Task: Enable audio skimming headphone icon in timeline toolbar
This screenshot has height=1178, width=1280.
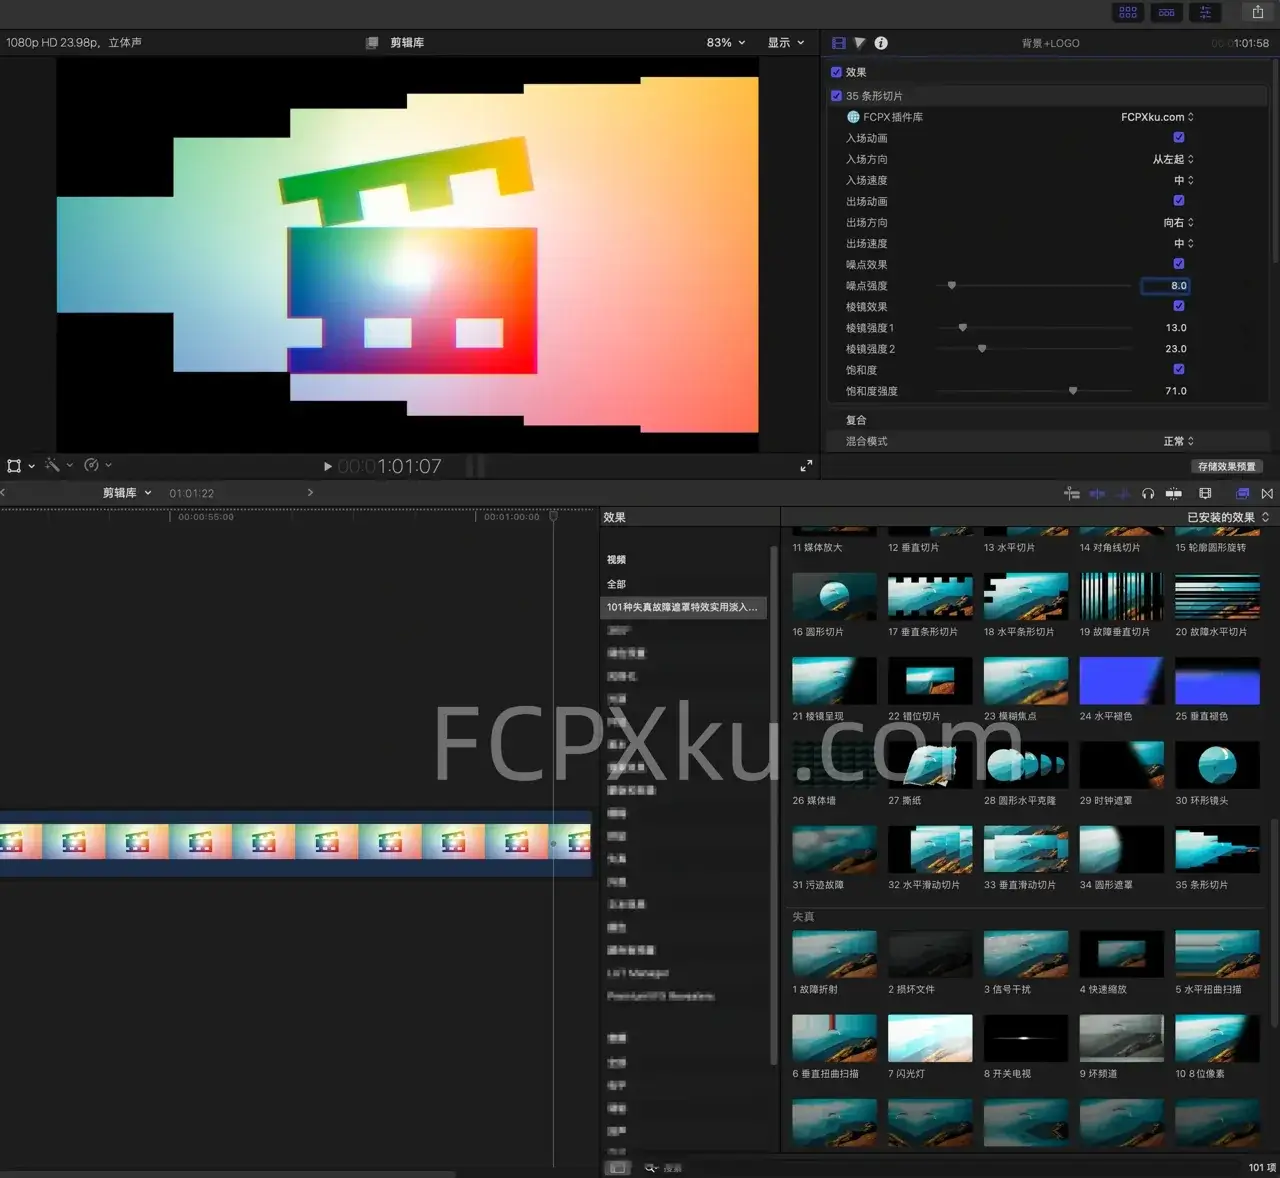Action: 1148,493
